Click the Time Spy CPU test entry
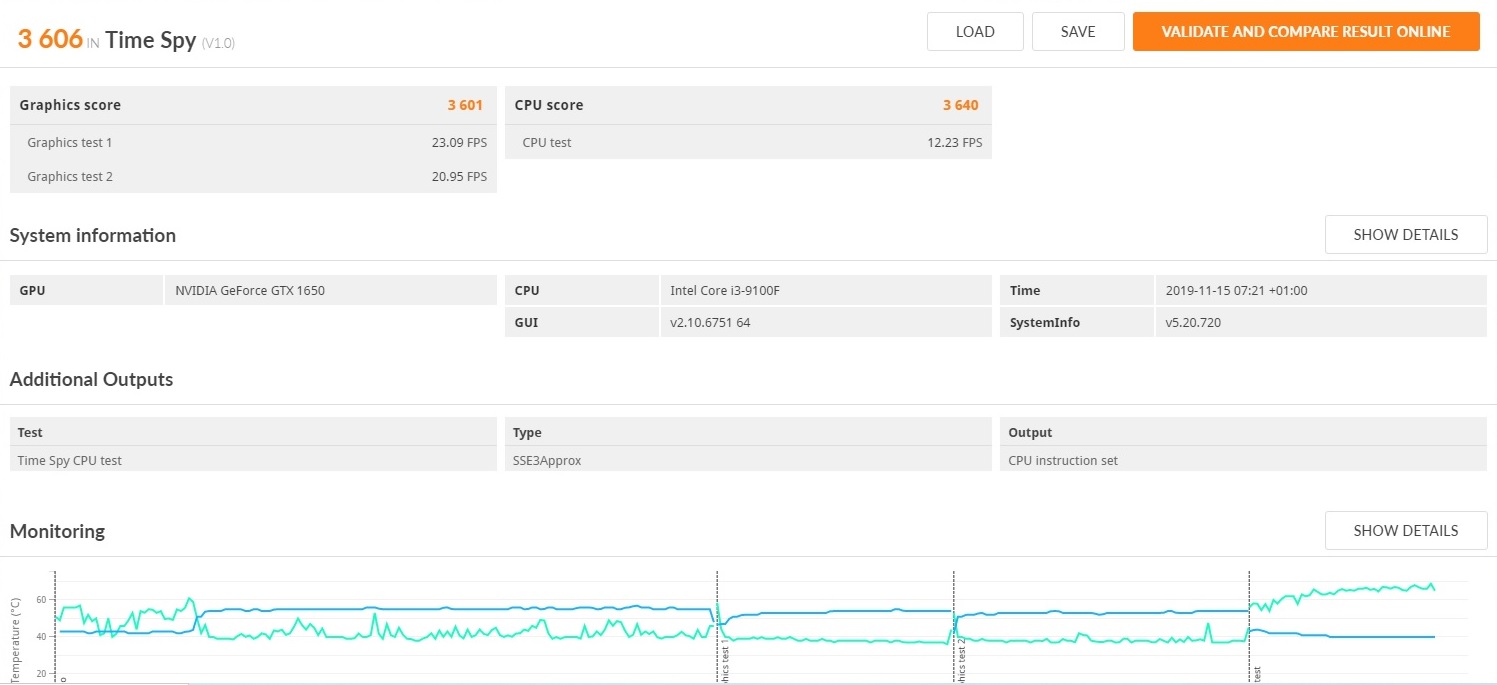 click(70, 461)
